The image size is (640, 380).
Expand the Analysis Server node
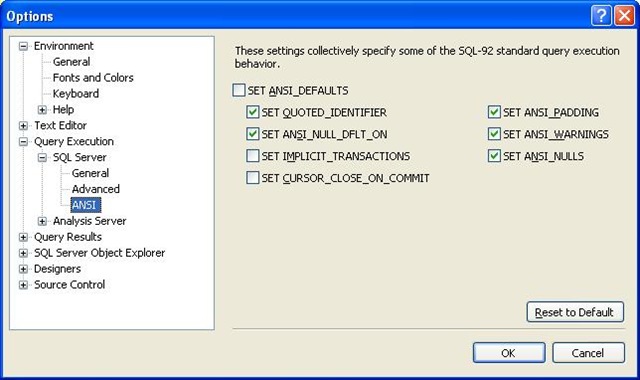(x=42, y=221)
